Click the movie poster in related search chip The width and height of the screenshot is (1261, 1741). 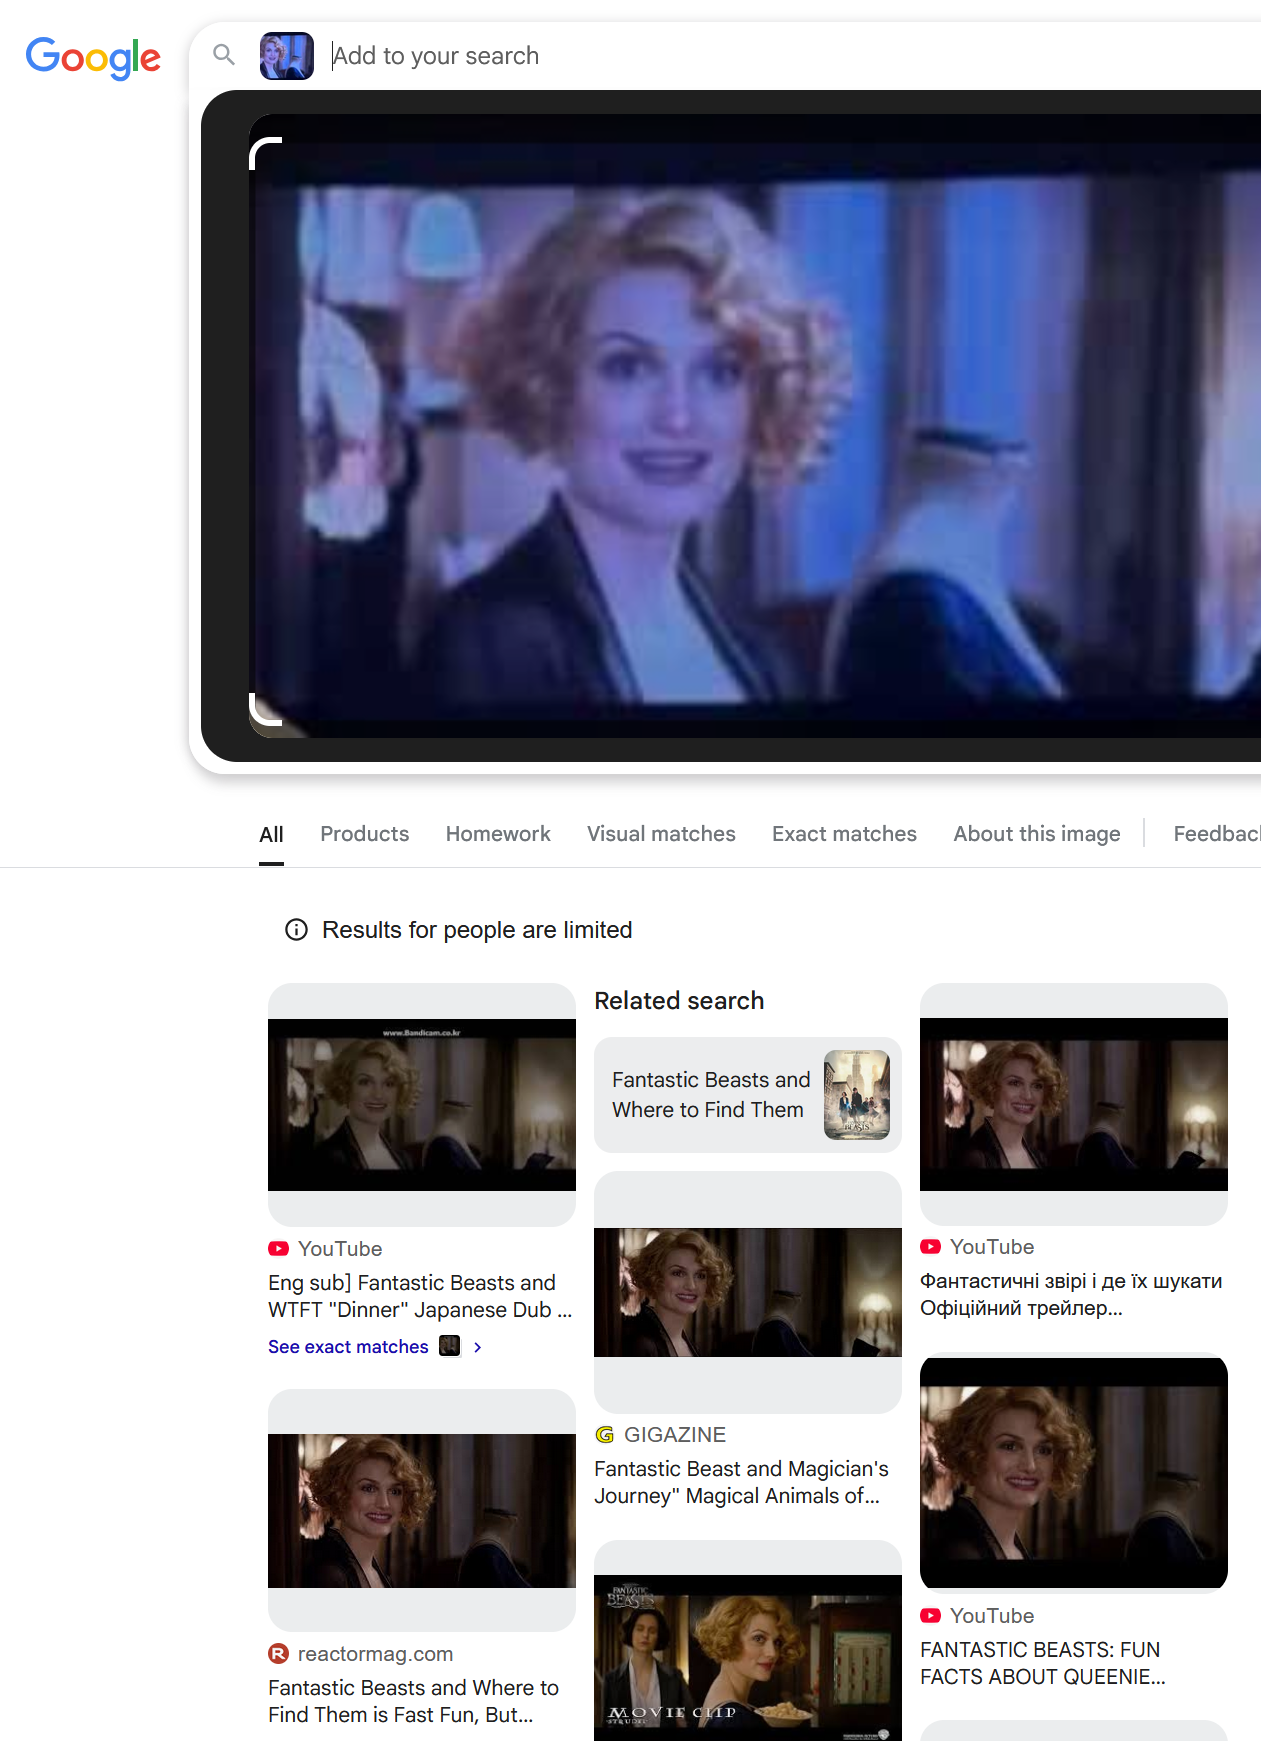tap(857, 1095)
